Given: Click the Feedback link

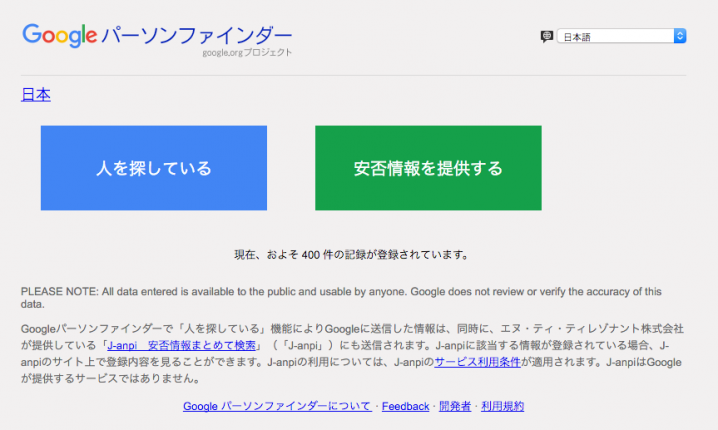Looking at the screenshot, I should click(x=405, y=406).
